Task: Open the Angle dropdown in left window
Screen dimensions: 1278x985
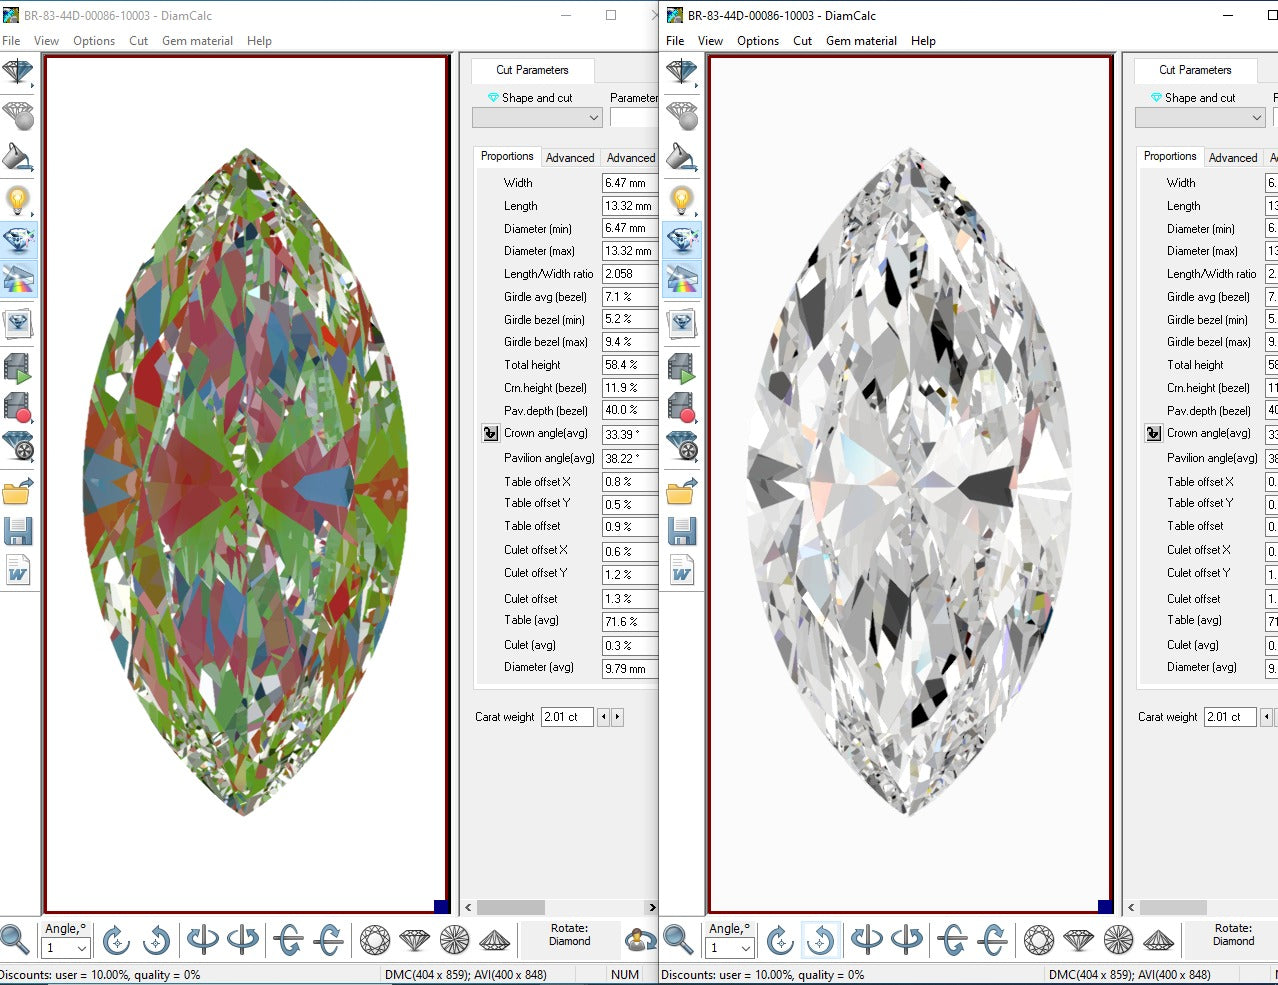Action: [x=67, y=947]
